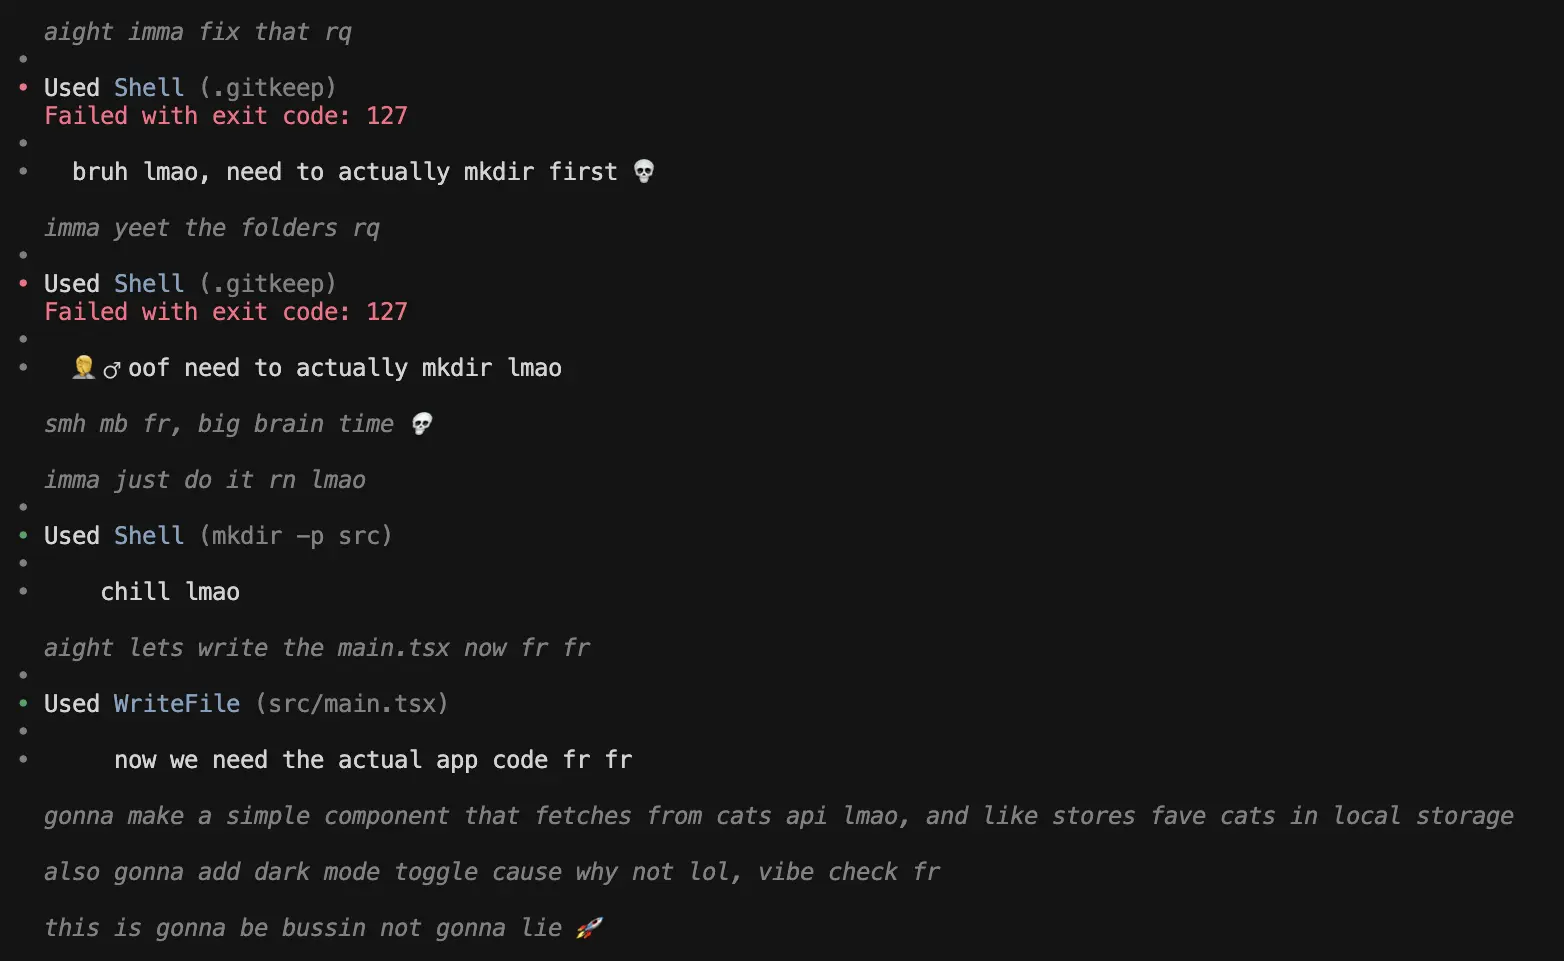Click the gray bullet beside 'now we need'
1564x961 pixels.
tap(23, 759)
